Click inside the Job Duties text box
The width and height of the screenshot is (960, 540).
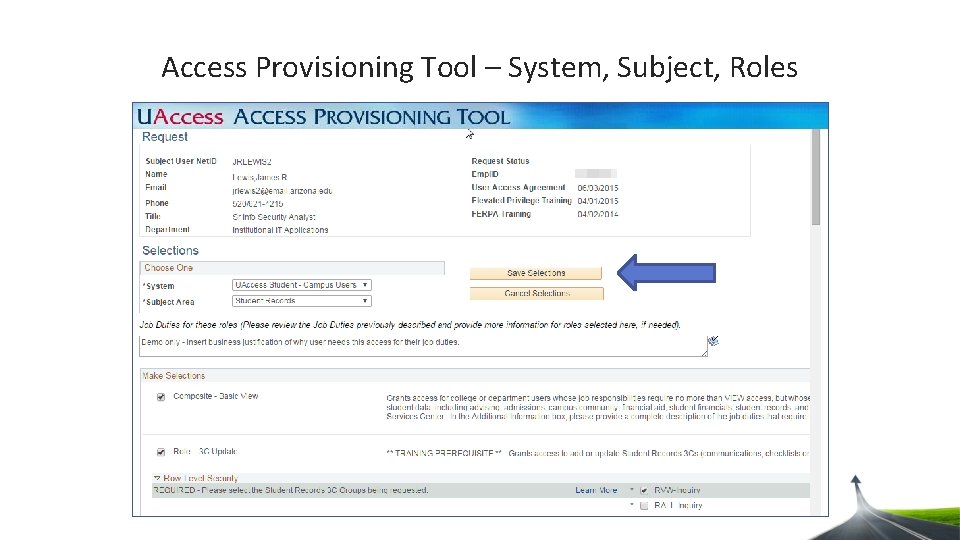click(x=422, y=345)
